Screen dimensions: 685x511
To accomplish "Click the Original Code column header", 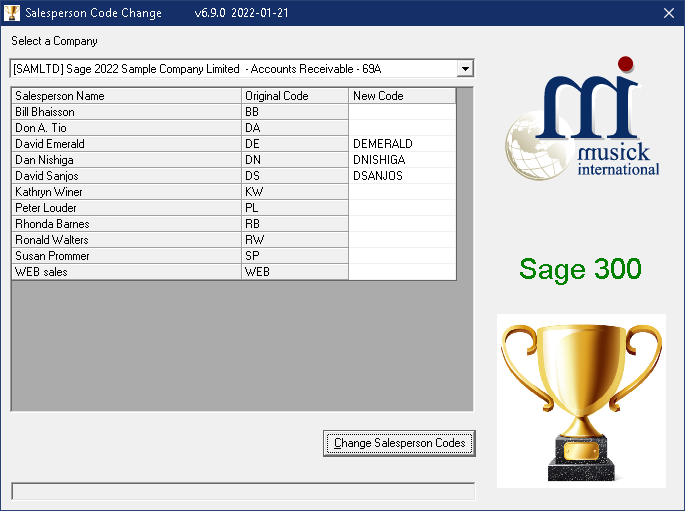I will tap(295, 96).
